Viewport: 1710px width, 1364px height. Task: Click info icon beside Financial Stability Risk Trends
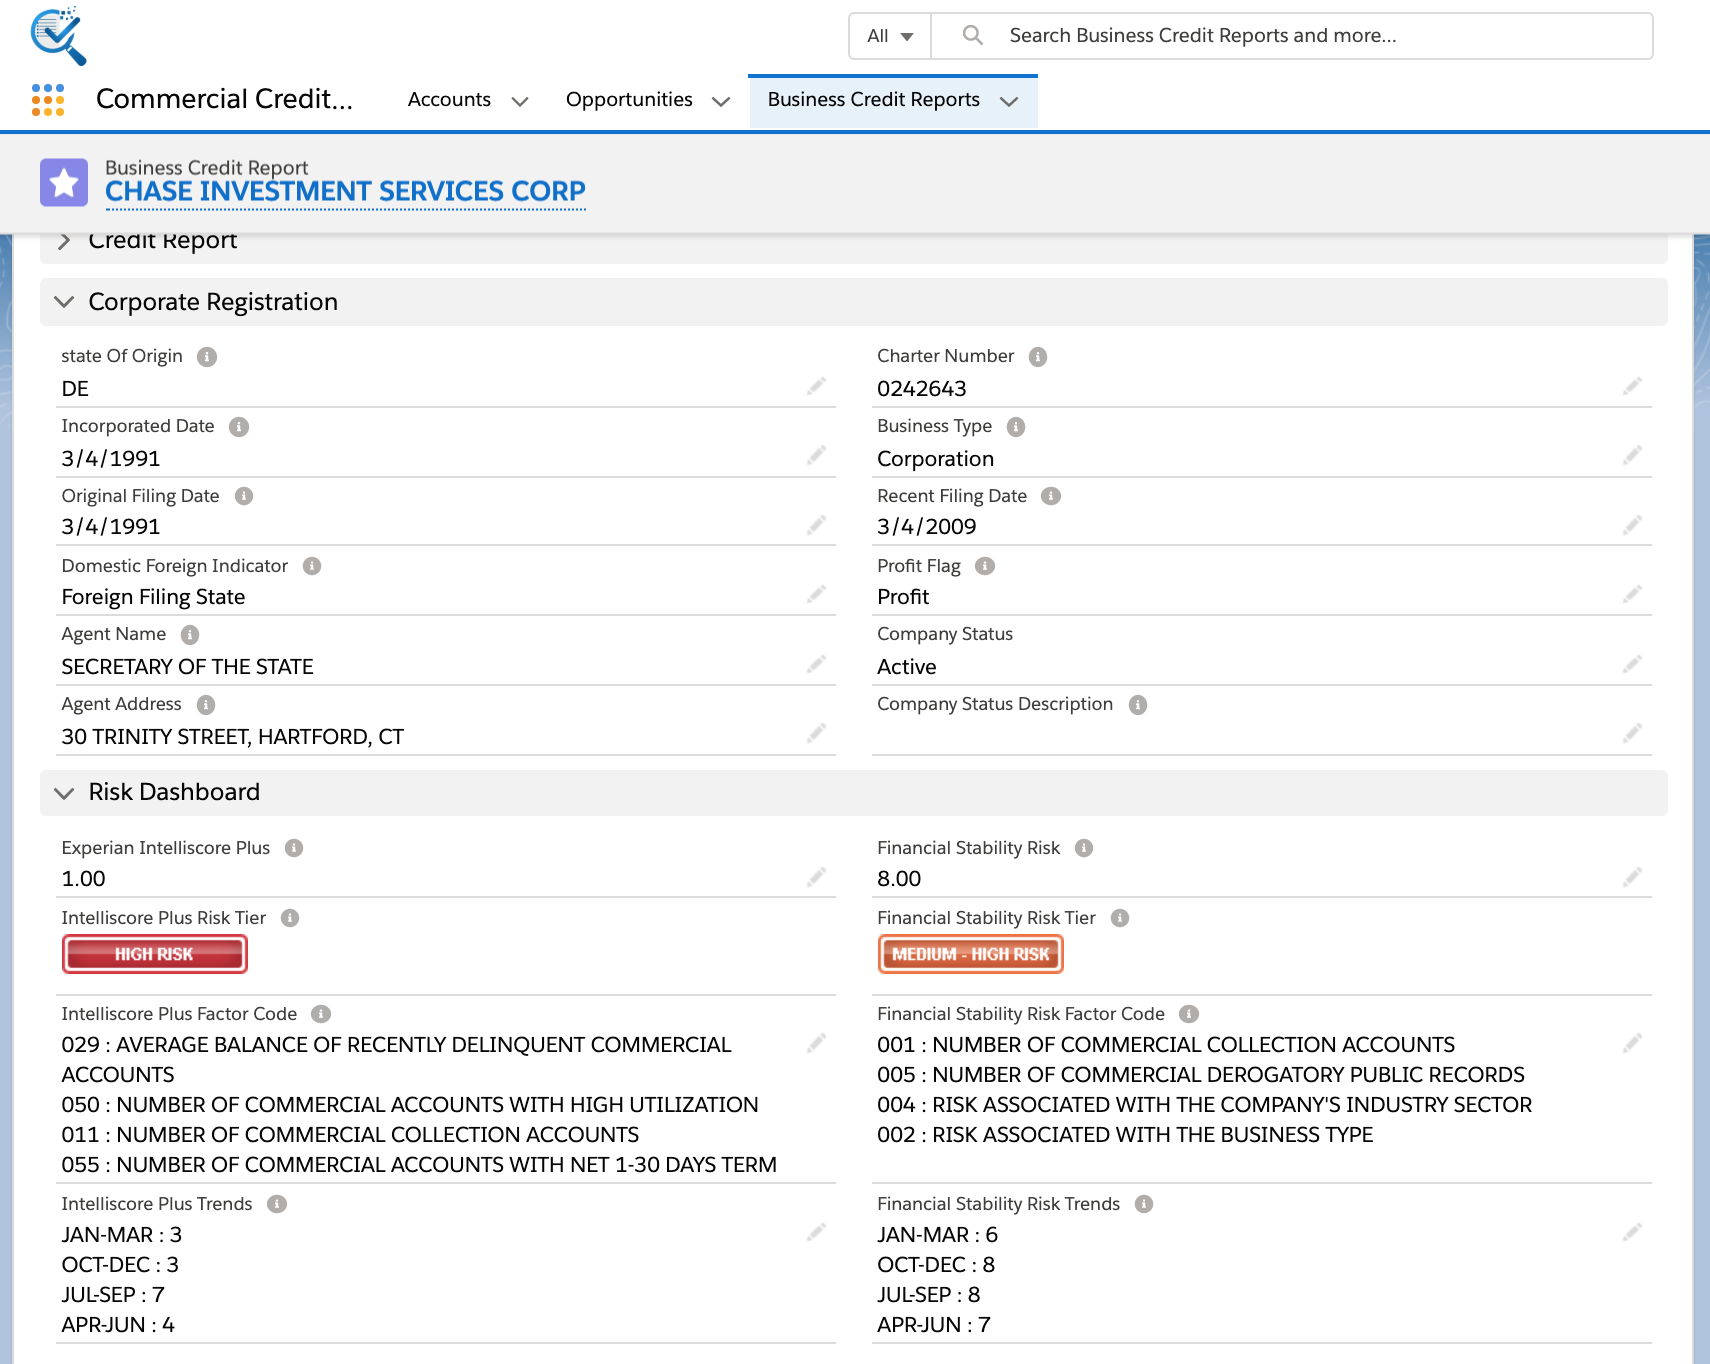click(1144, 1204)
